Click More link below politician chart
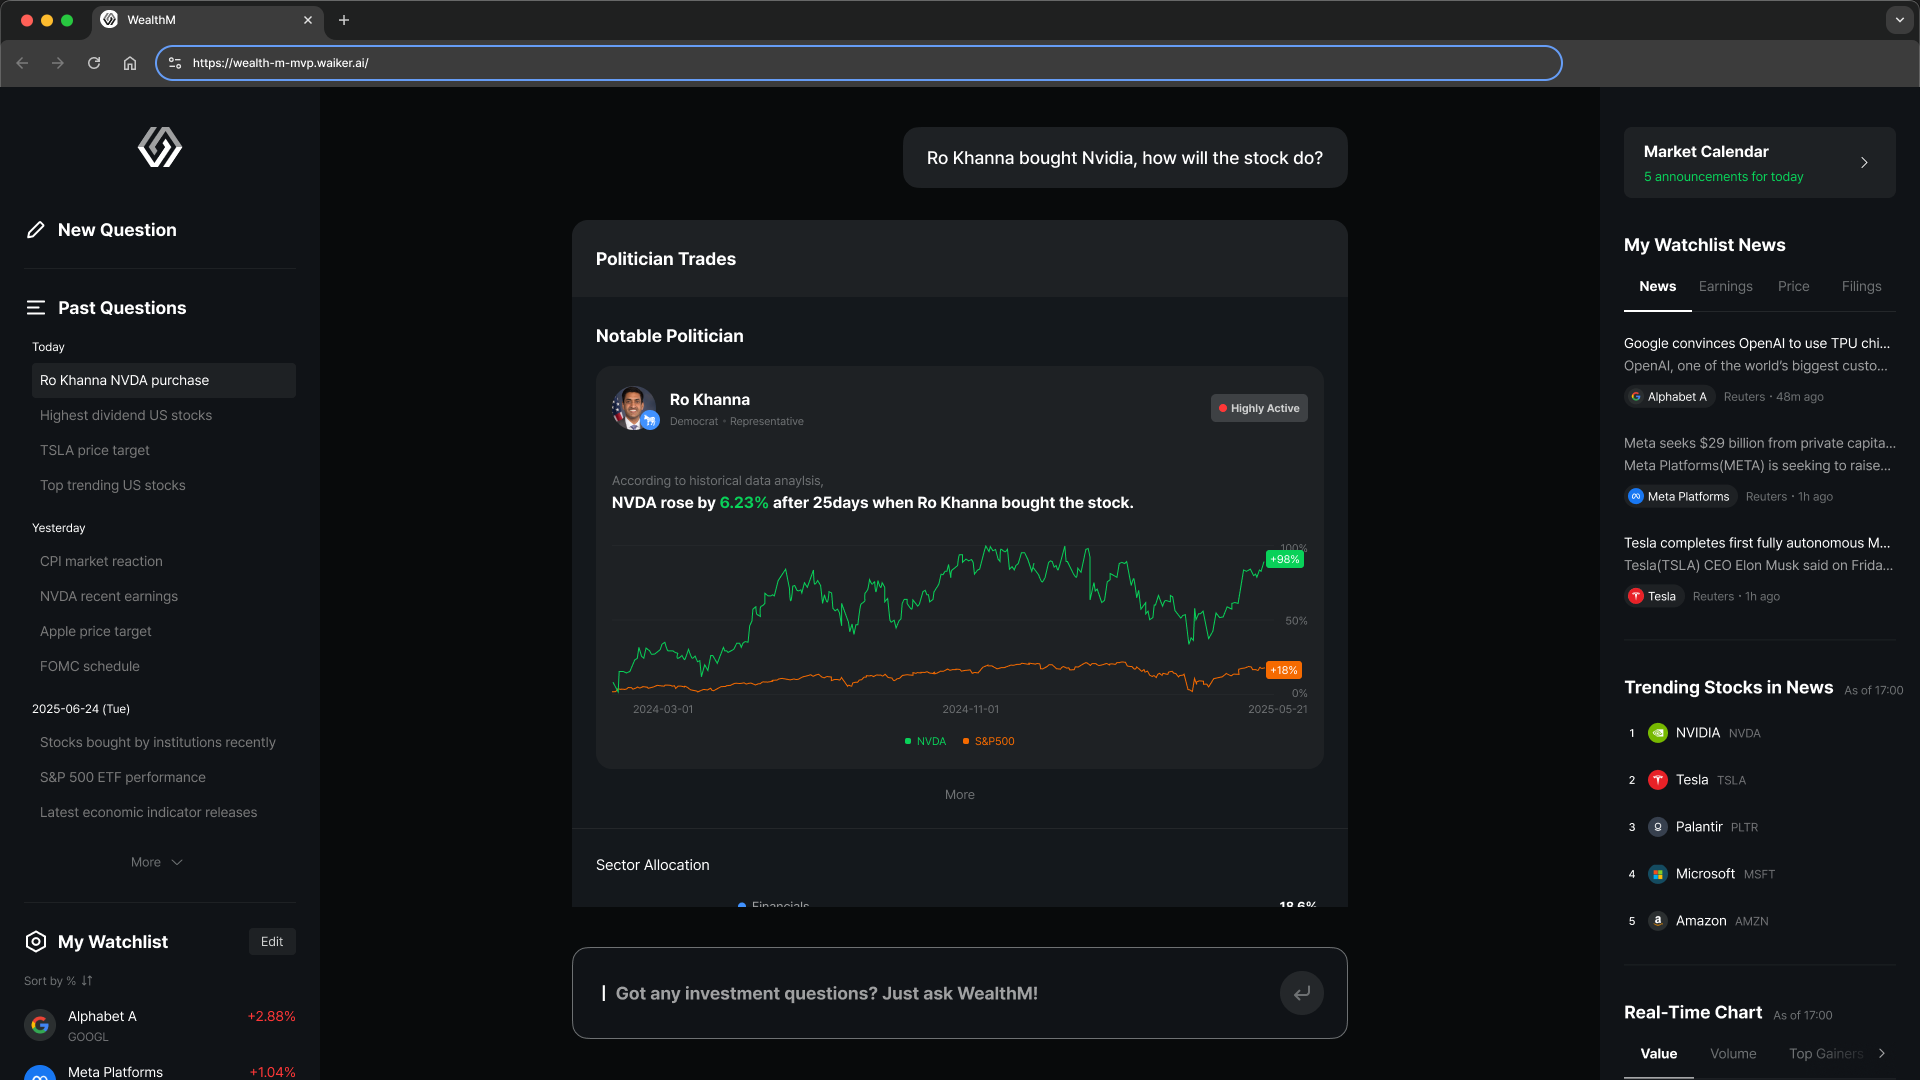The image size is (1920, 1080). 959,795
